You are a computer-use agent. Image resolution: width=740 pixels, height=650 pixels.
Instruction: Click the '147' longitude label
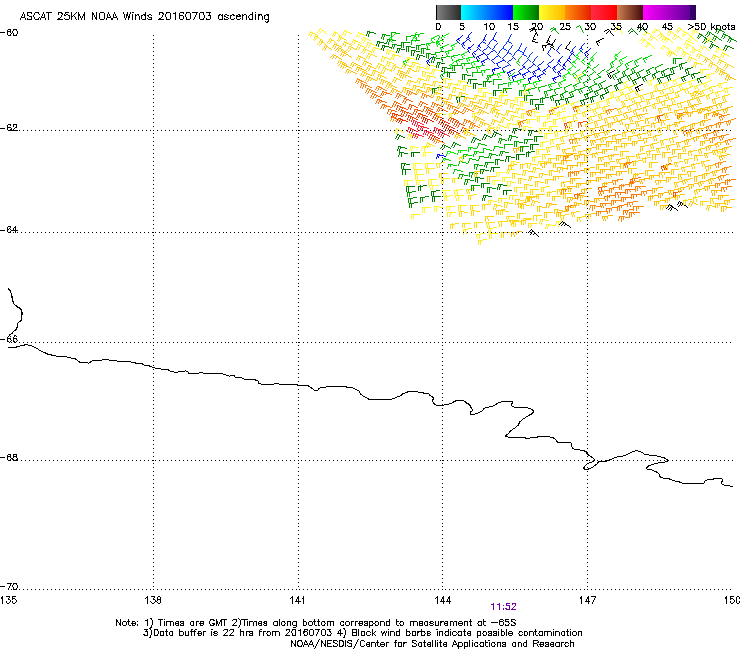[x=587, y=600]
